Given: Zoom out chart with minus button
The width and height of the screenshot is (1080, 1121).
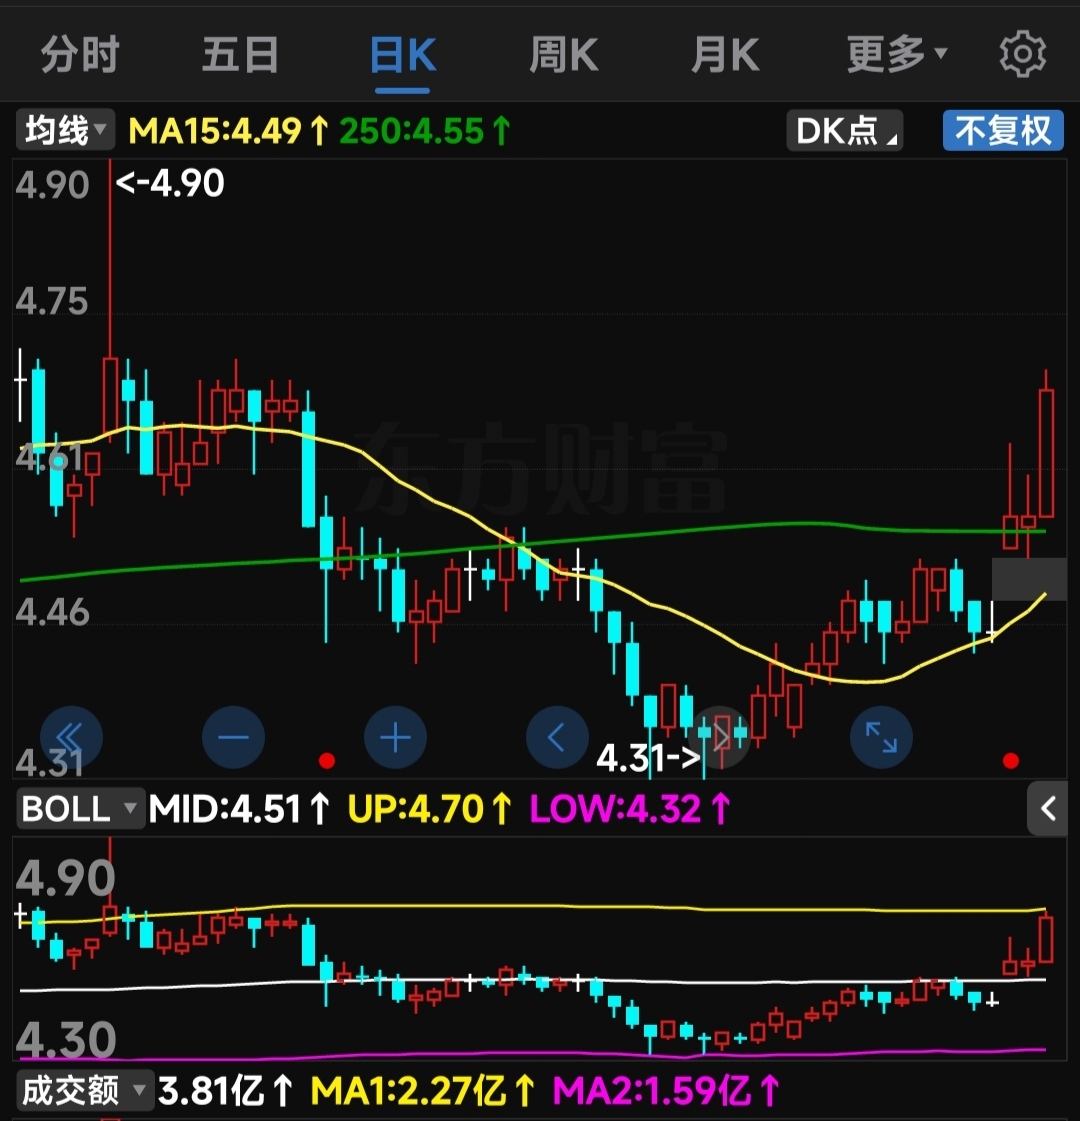Looking at the screenshot, I should pyautogui.click(x=234, y=737).
